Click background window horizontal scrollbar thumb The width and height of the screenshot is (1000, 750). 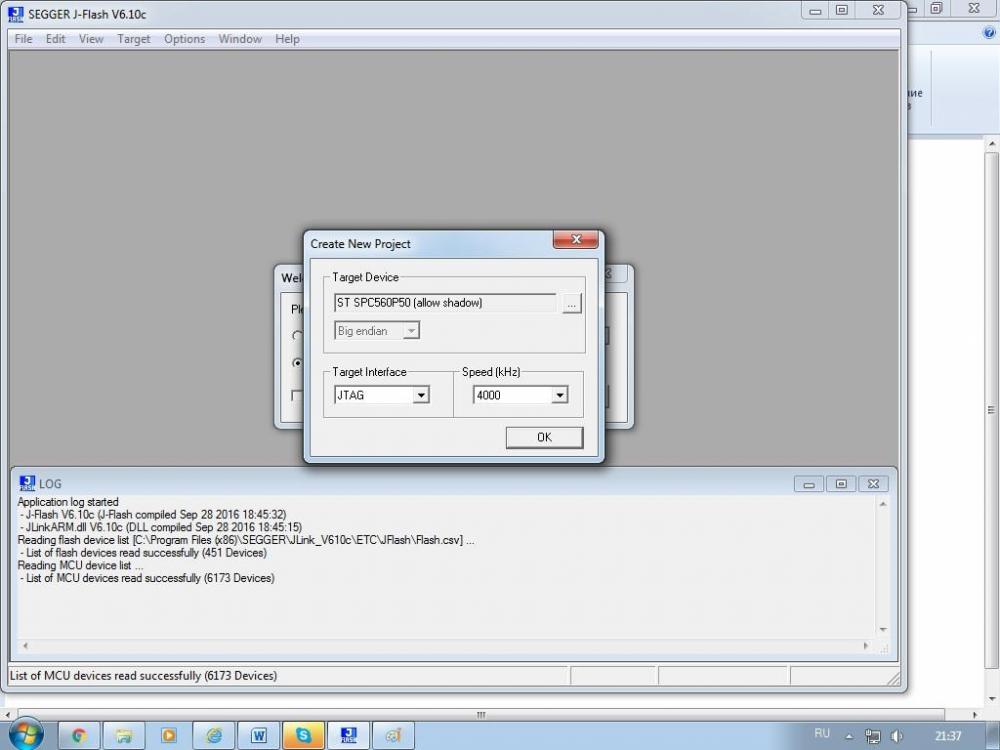pyautogui.click(x=481, y=714)
